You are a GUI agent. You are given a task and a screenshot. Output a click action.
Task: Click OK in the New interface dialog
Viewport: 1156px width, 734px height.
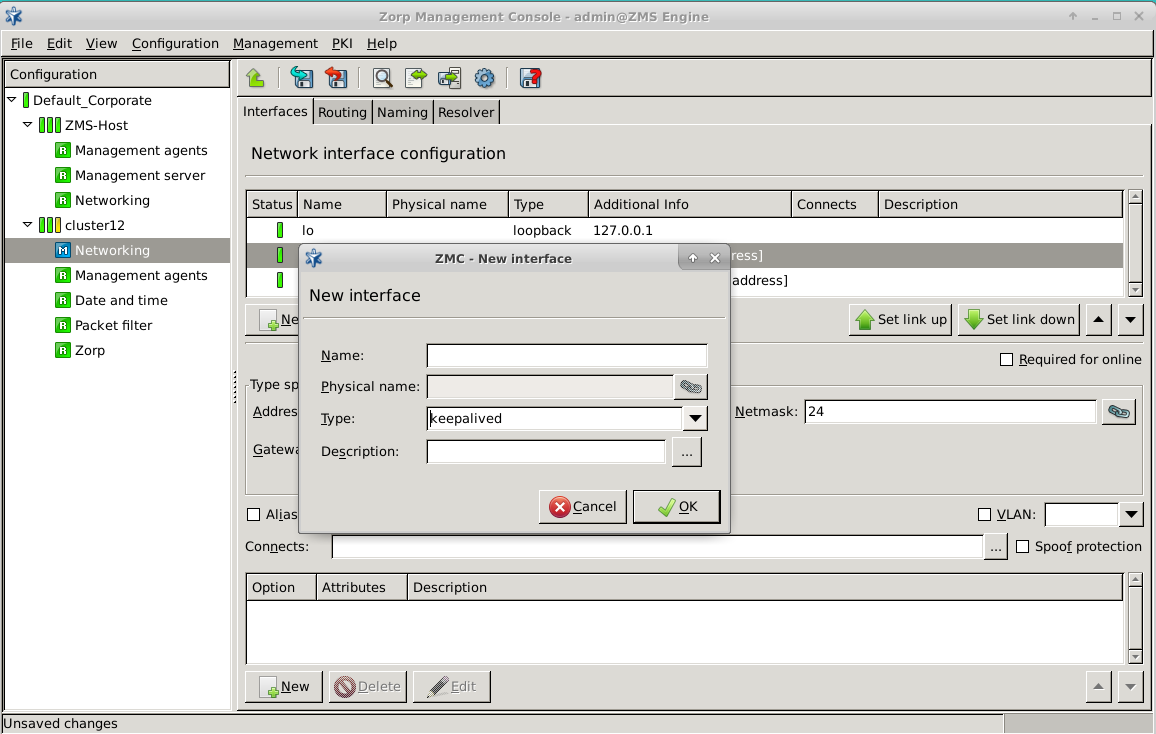coord(676,507)
